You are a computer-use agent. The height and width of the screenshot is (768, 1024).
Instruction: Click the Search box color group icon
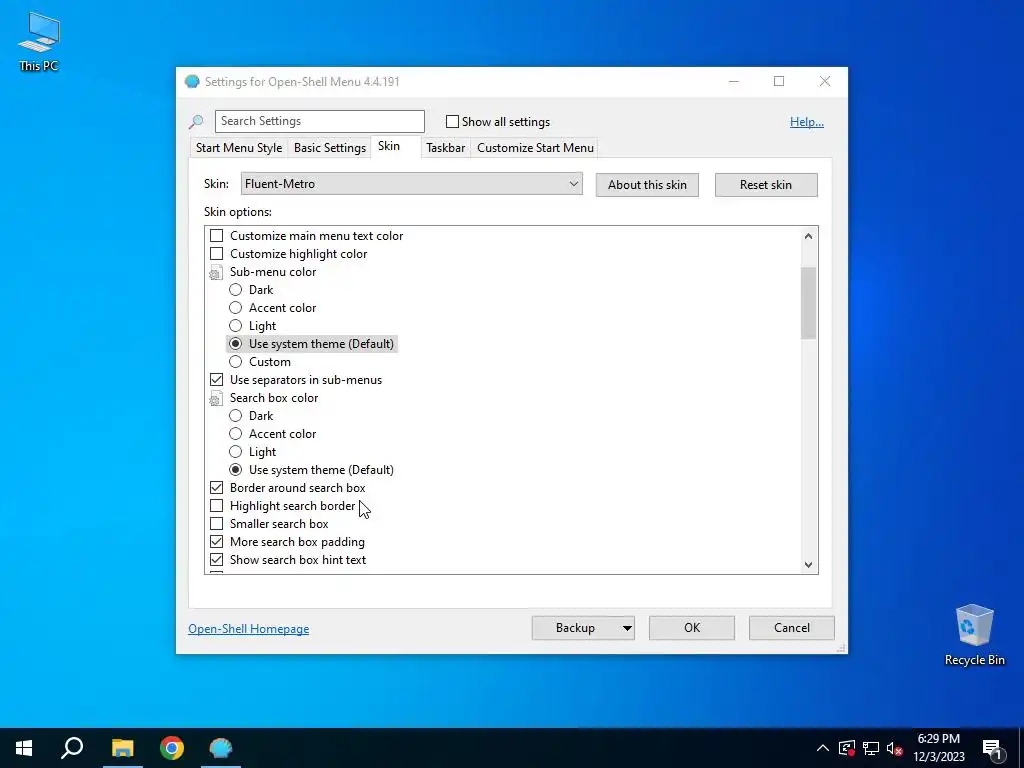click(x=215, y=398)
